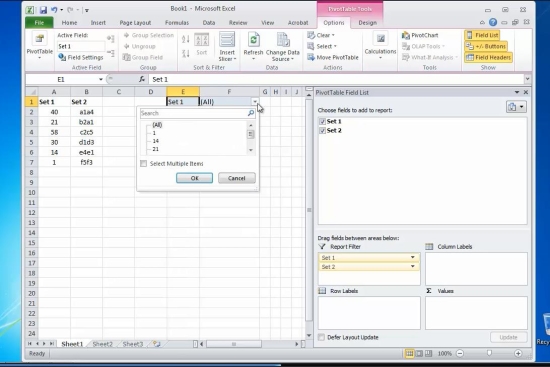Click the search magnifier in filter popup
The height and width of the screenshot is (367, 550).
[x=251, y=113]
